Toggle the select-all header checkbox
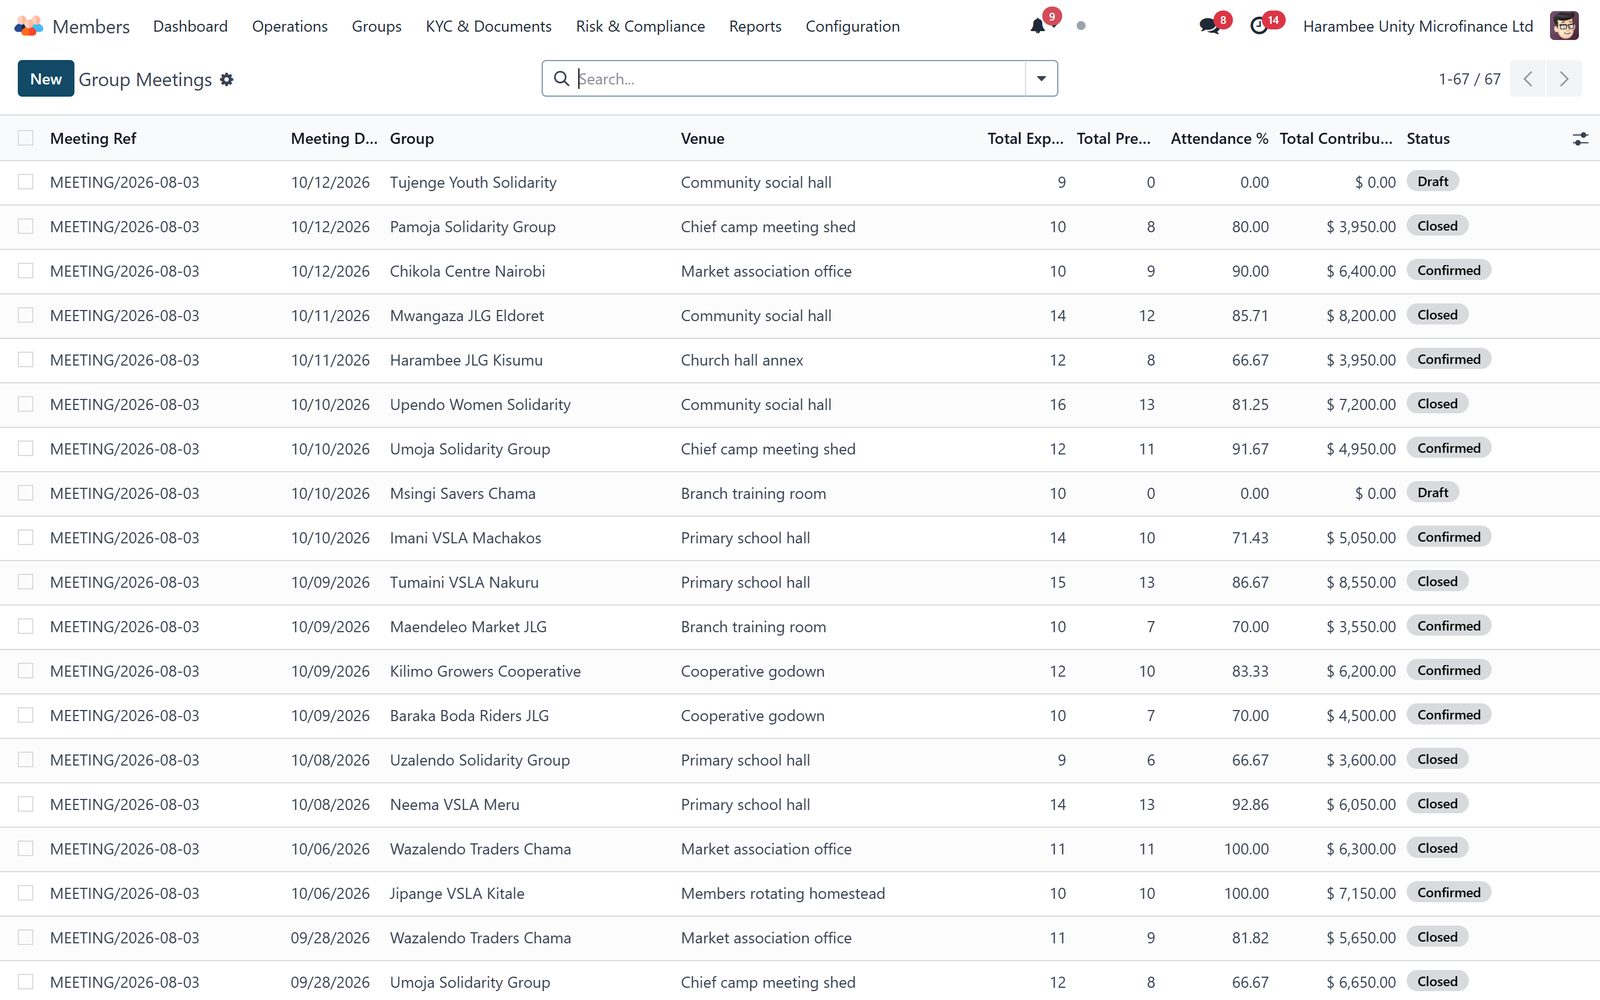The height and width of the screenshot is (1000, 1600). (26, 138)
